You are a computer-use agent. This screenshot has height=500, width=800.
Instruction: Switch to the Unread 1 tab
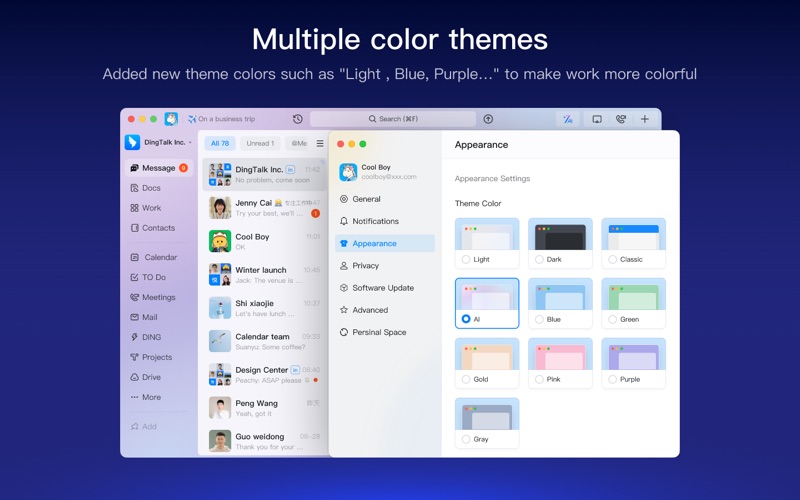coord(260,143)
